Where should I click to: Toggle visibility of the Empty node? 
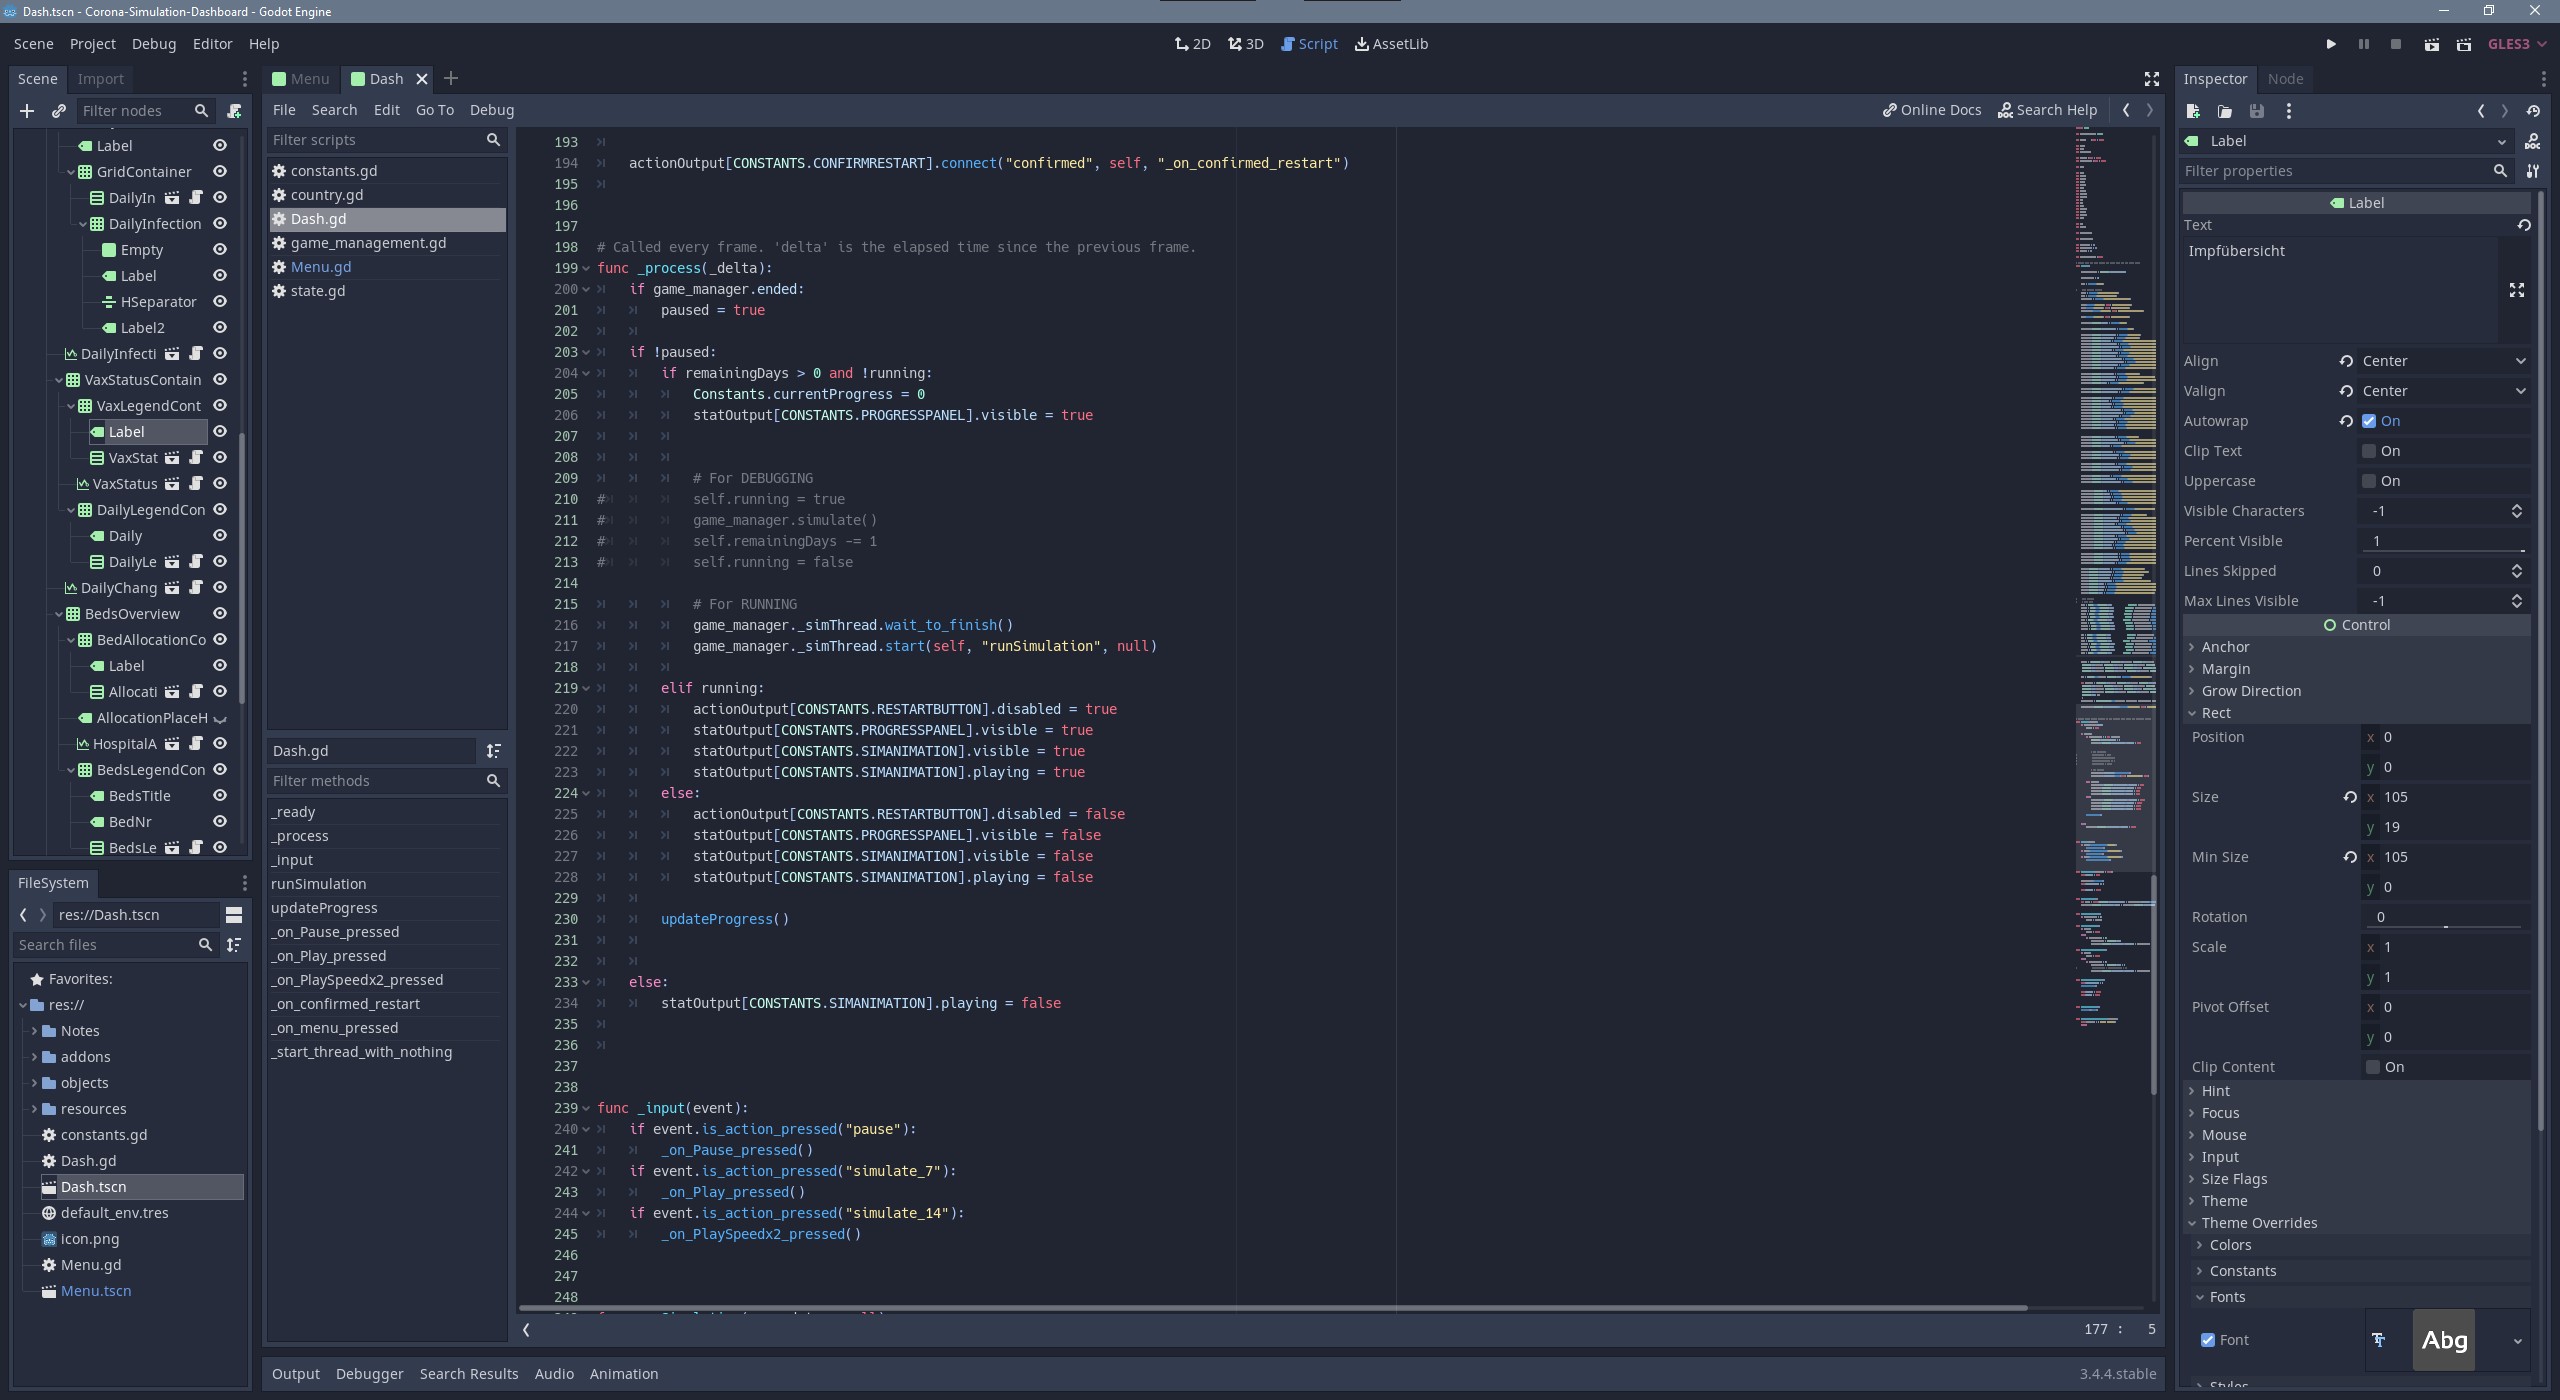pyautogui.click(x=220, y=250)
